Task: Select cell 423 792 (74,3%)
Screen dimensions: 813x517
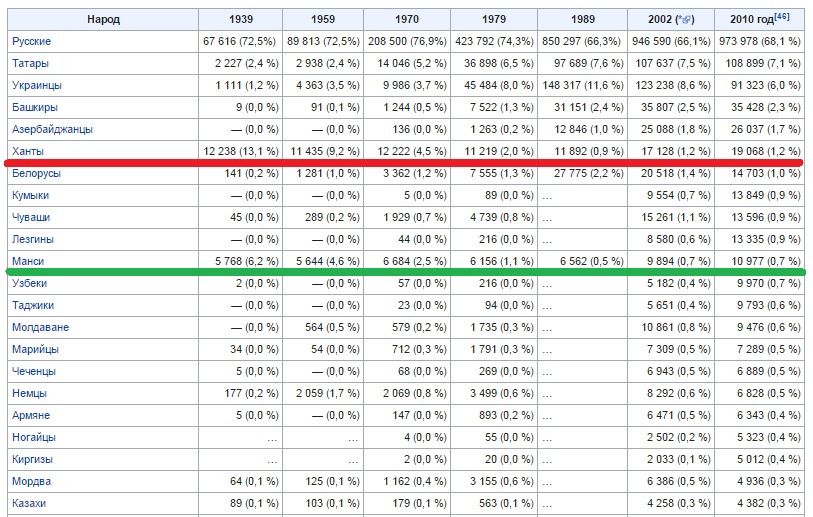Action: (x=494, y=41)
